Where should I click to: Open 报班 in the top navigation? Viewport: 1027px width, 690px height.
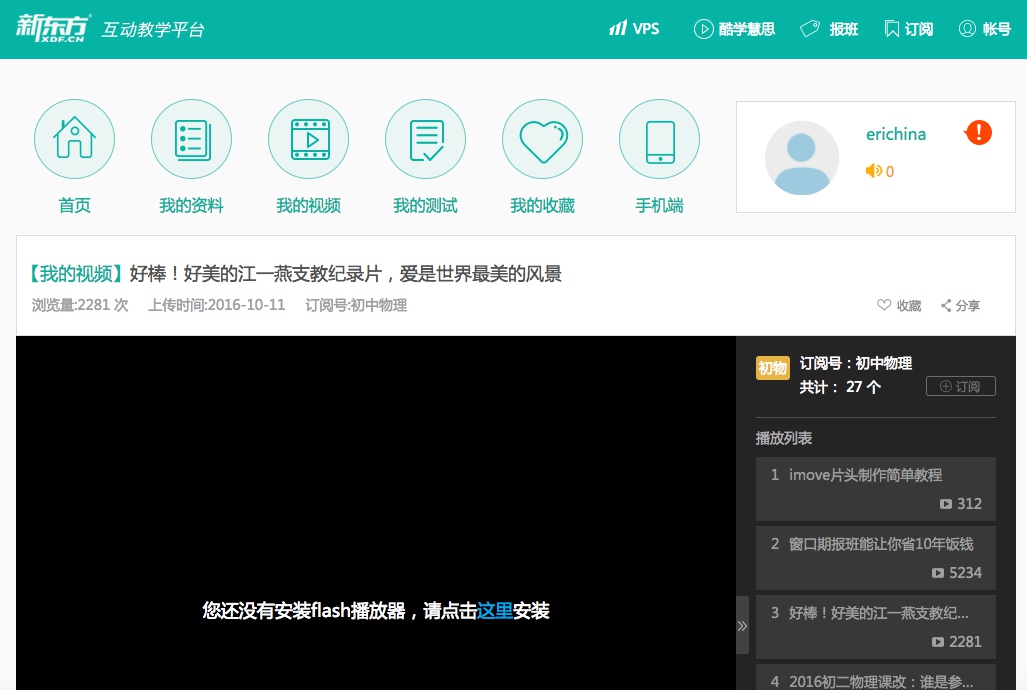[829, 29]
